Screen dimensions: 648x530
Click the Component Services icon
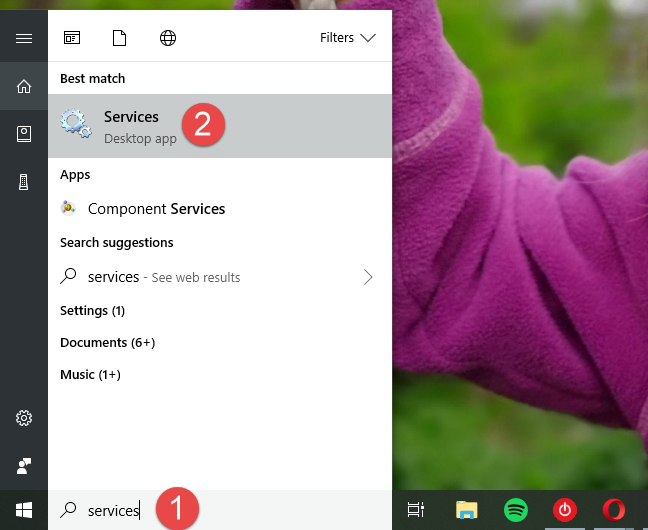[68, 208]
